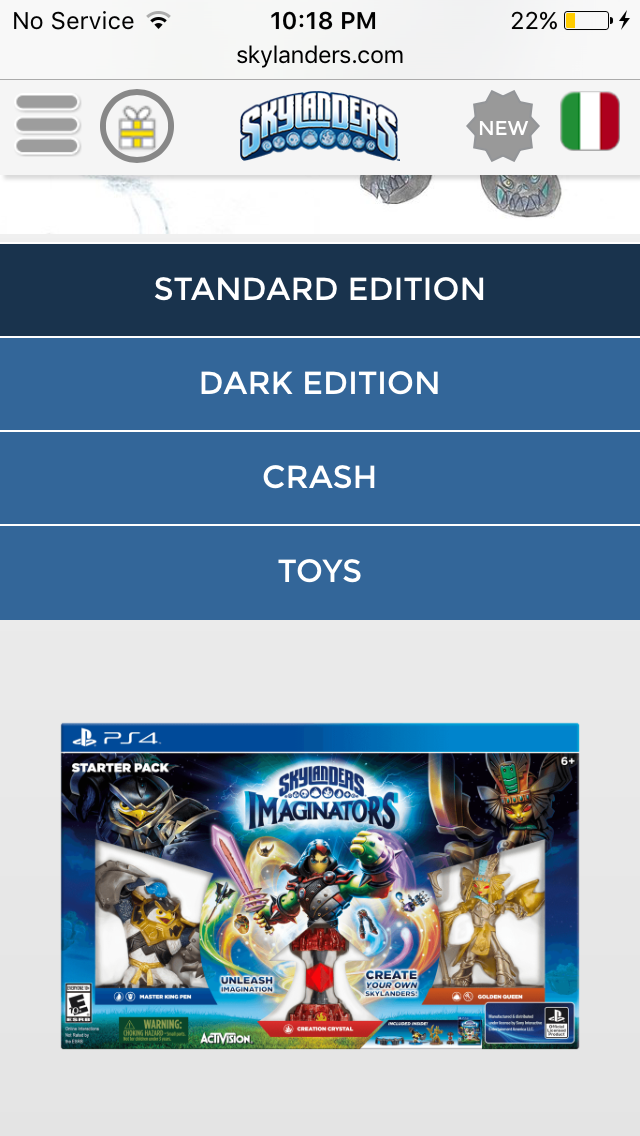
Task: Open the NEW badge
Action: pyautogui.click(x=503, y=127)
